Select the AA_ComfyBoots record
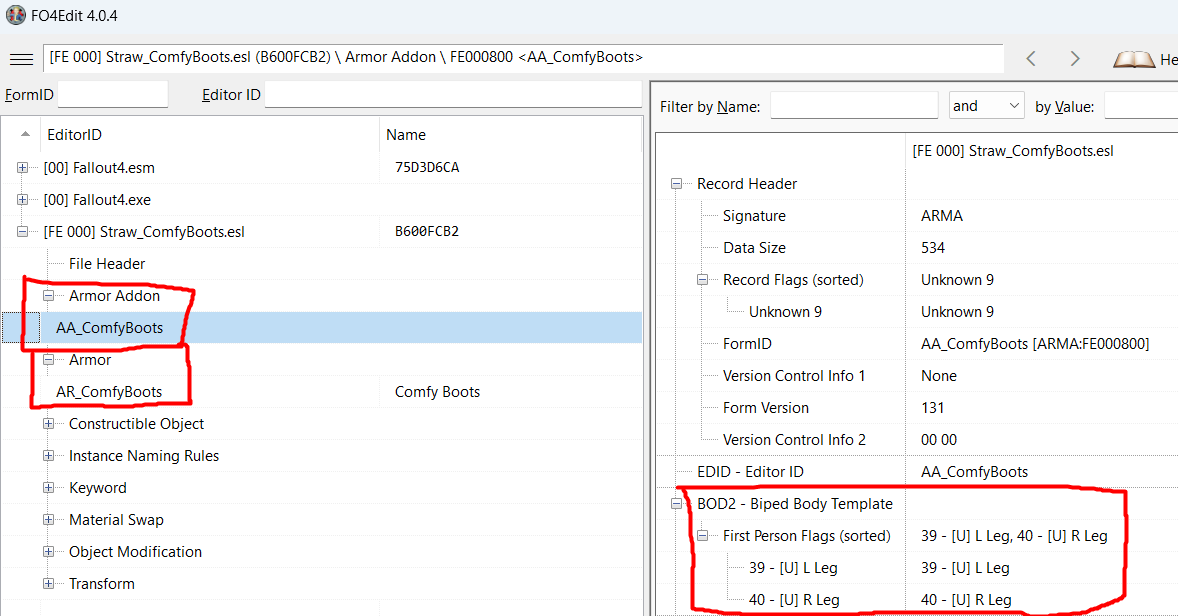Screen dimensions: 1178x616 pyautogui.click(x=109, y=328)
